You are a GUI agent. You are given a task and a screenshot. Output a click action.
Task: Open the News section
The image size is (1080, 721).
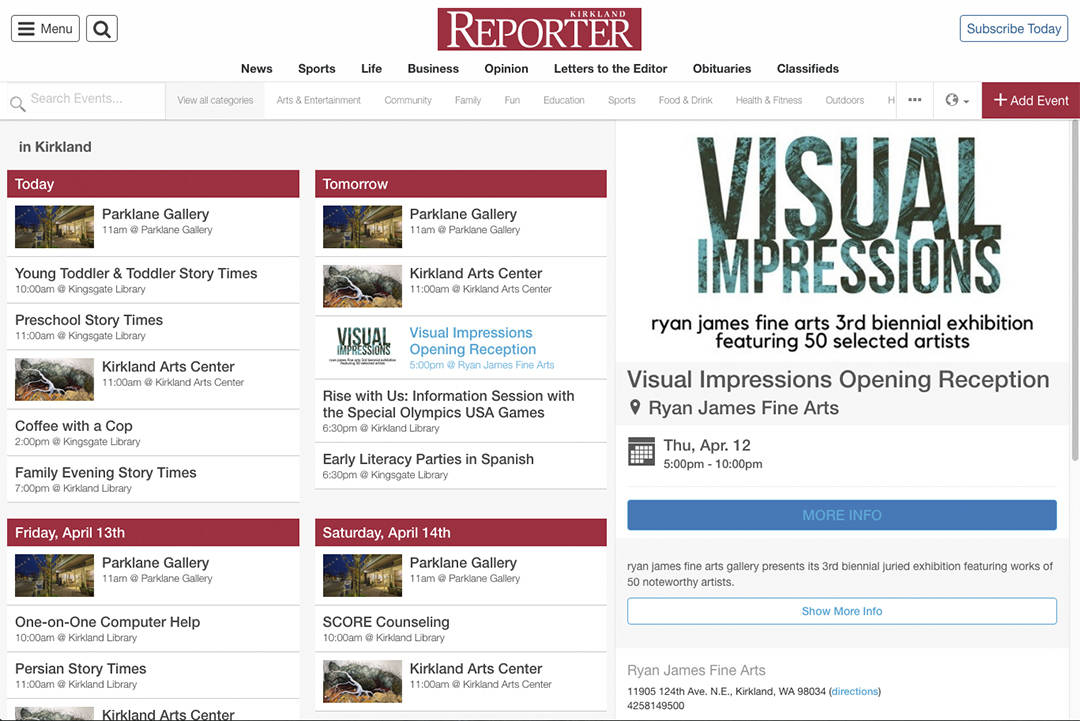[257, 69]
